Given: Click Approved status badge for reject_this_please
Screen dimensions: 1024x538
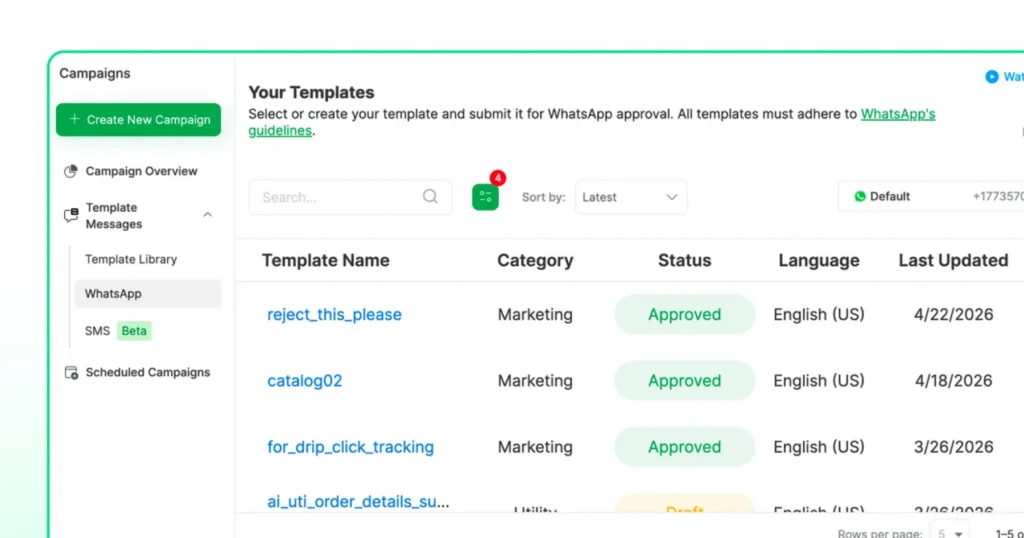Looking at the screenshot, I should point(684,315).
